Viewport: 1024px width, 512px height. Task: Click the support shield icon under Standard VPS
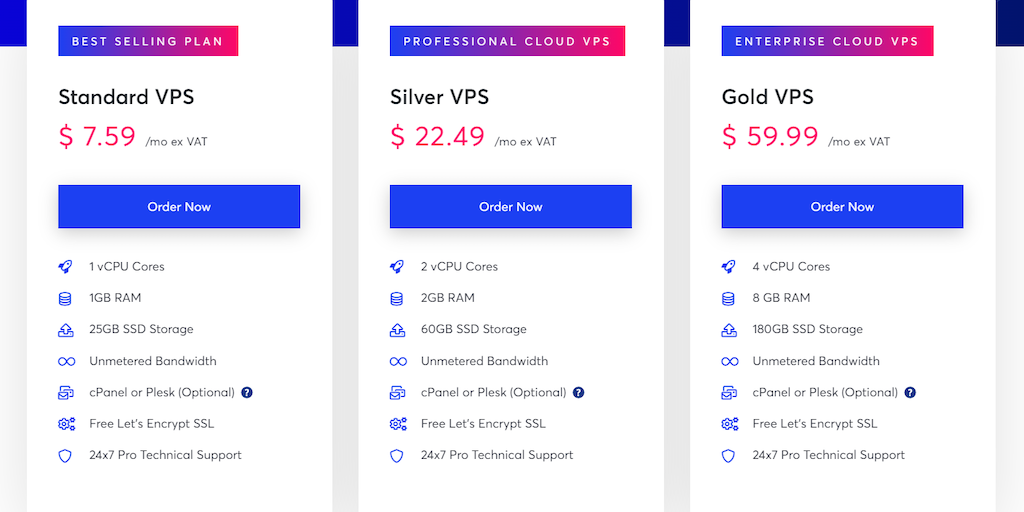tap(67, 456)
